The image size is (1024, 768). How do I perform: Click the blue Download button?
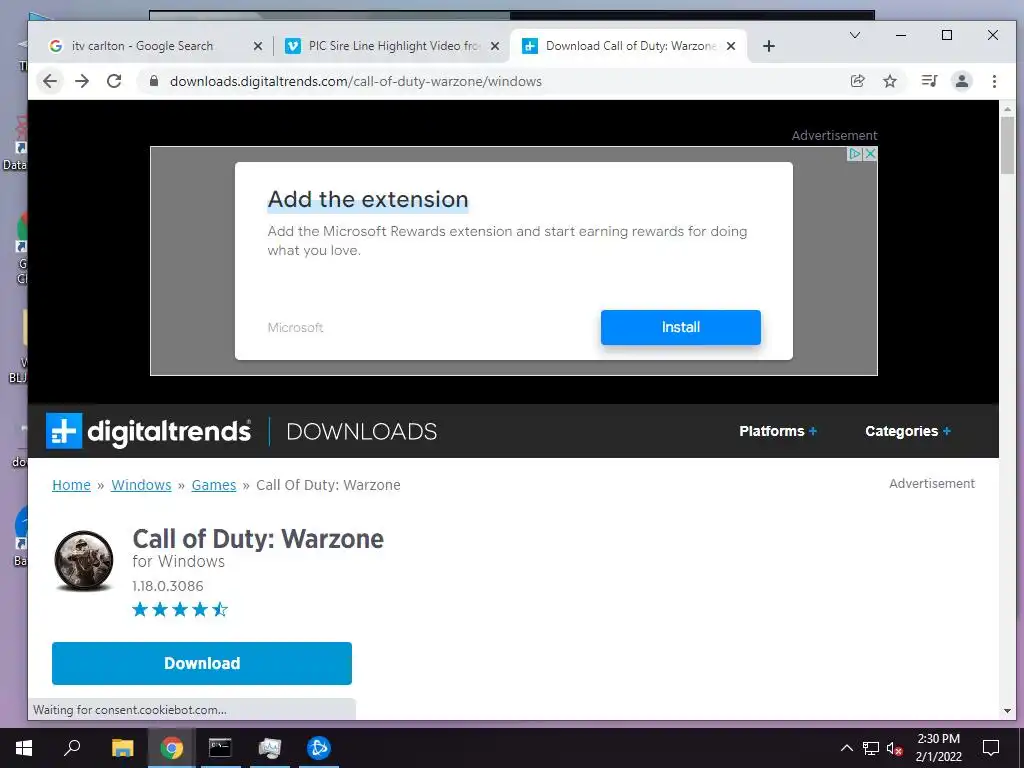point(202,664)
